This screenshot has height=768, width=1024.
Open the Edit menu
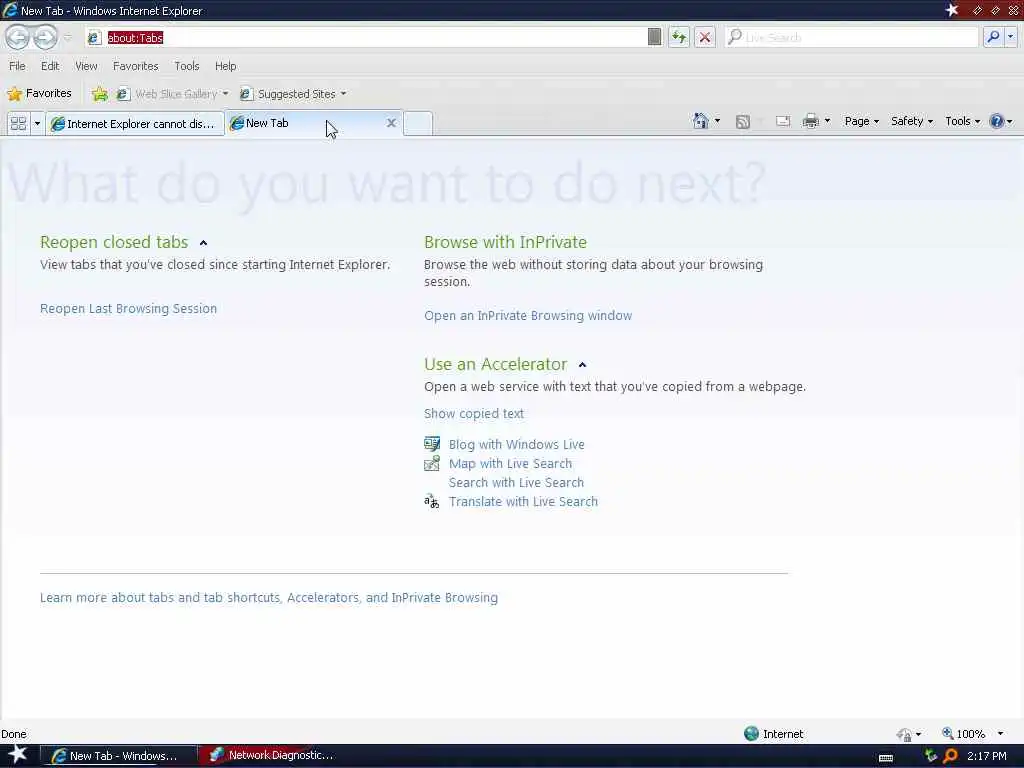50,66
